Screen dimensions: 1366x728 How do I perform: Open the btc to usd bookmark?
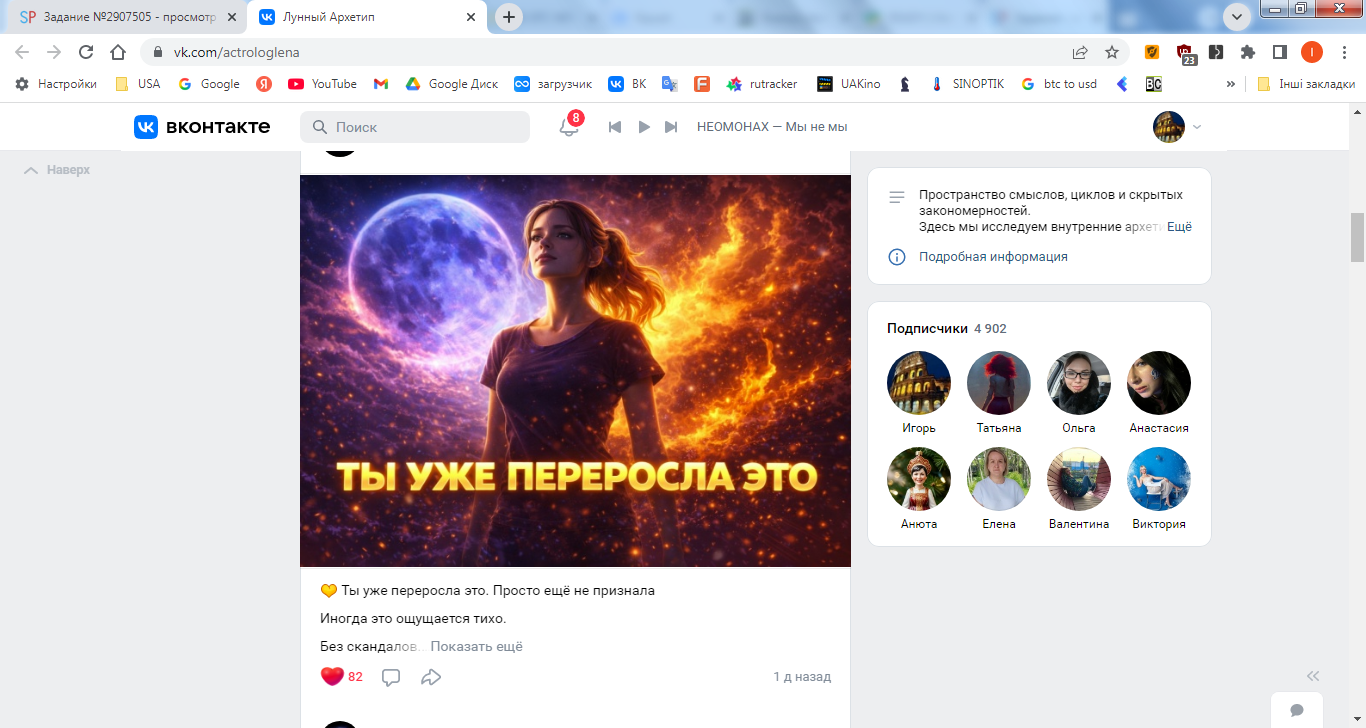pos(1058,84)
